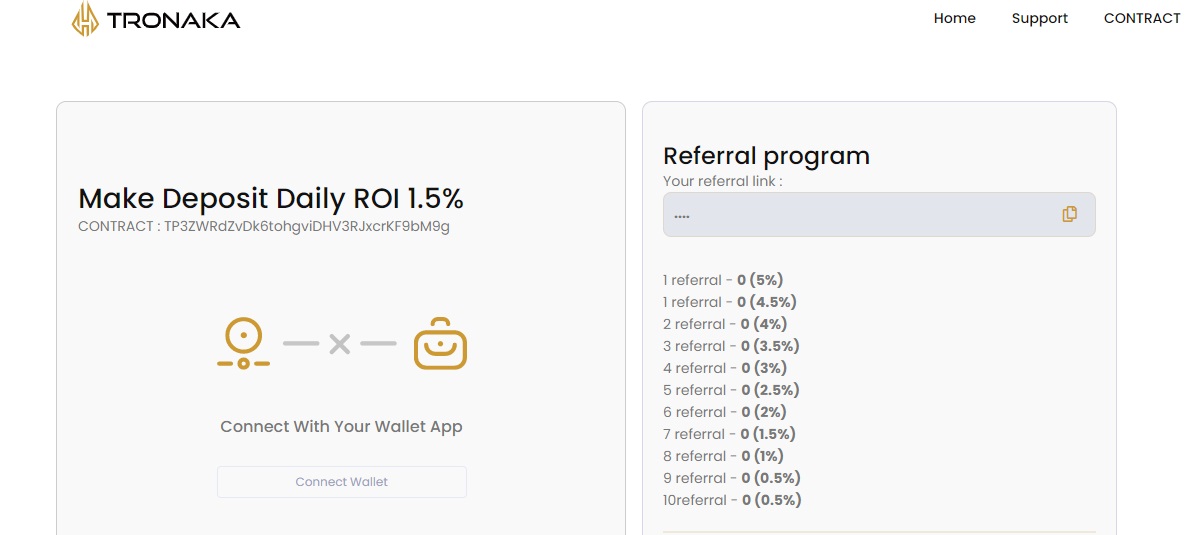Click the TRONAKA brand name text
This screenshot has height=535, width=1201.
[173, 20]
